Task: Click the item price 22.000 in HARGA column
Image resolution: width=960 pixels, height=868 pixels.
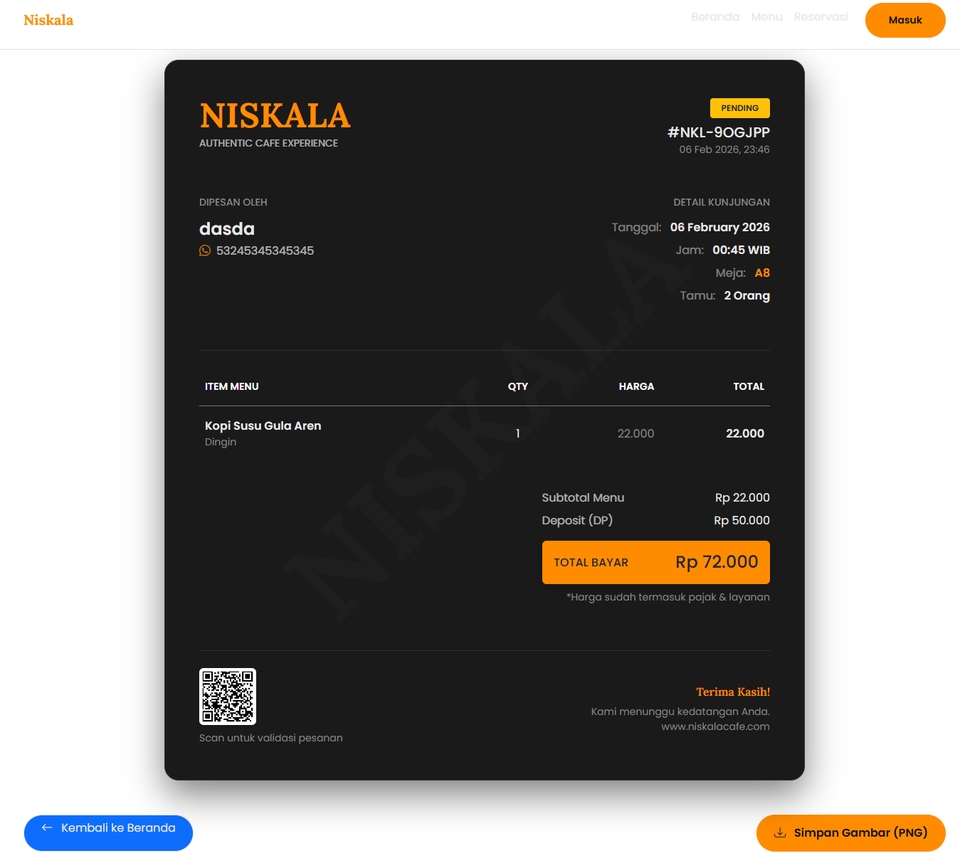Action: point(636,433)
